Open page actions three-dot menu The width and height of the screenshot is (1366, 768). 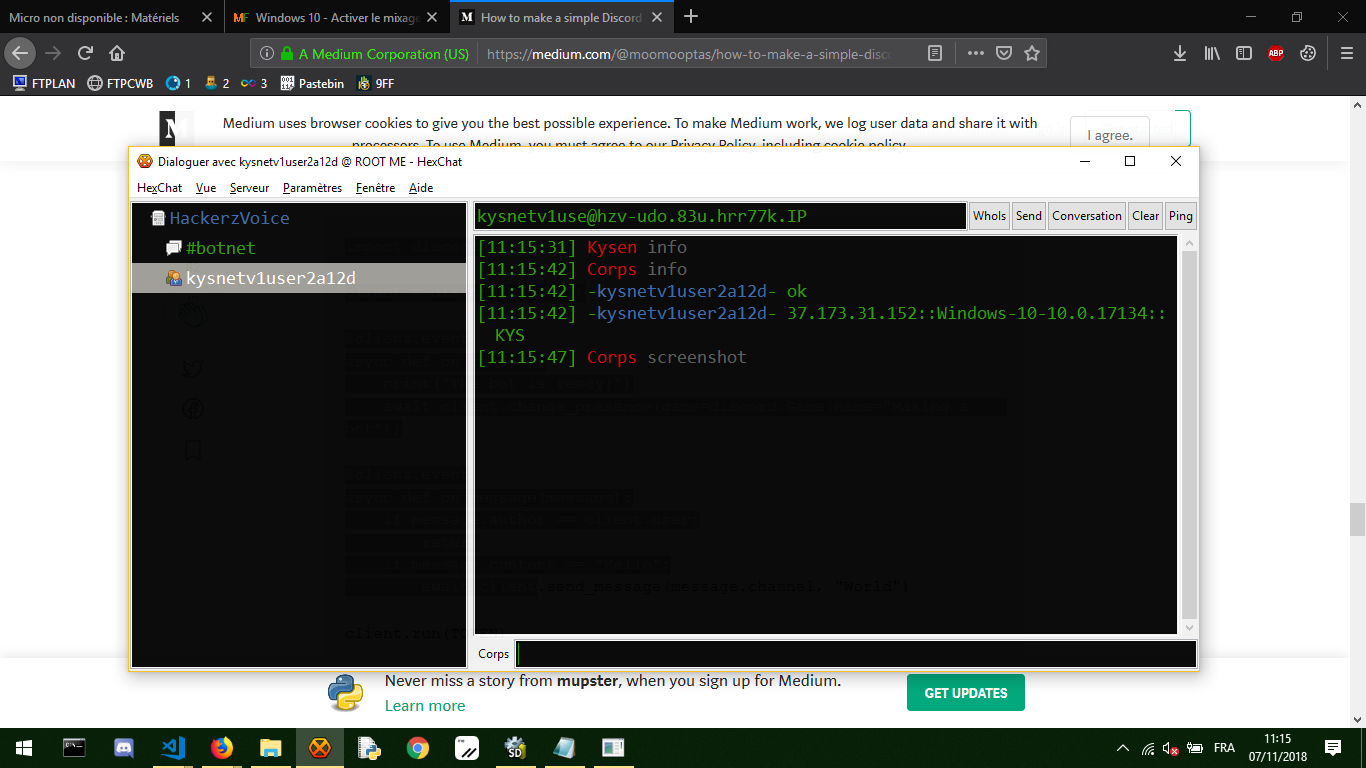pyautogui.click(x=976, y=54)
